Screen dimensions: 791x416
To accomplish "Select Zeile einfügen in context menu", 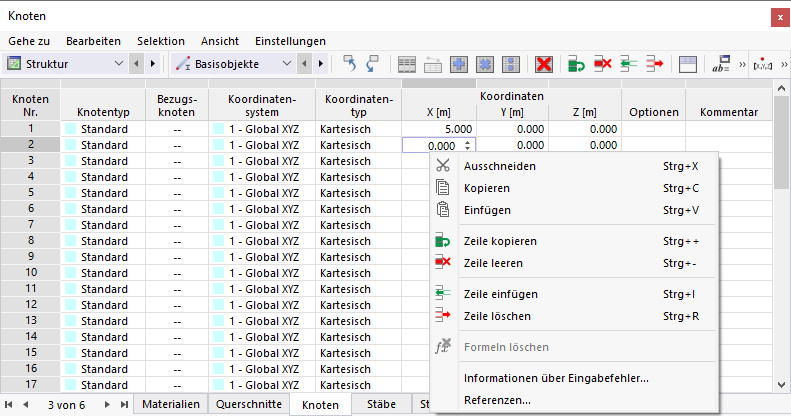I will click(575, 294).
